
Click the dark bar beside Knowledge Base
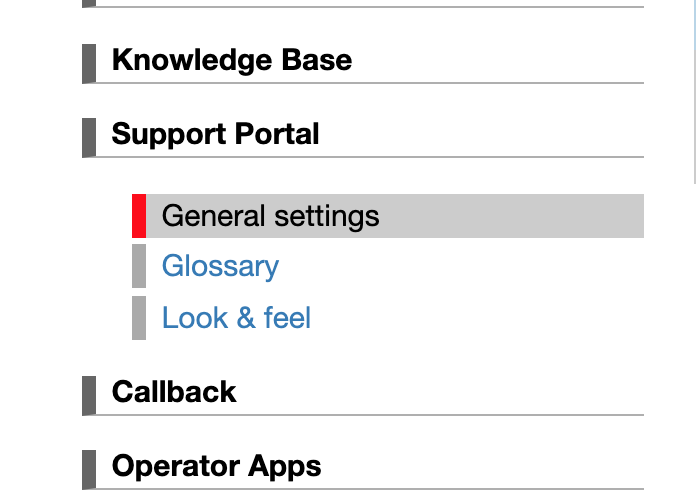89,62
